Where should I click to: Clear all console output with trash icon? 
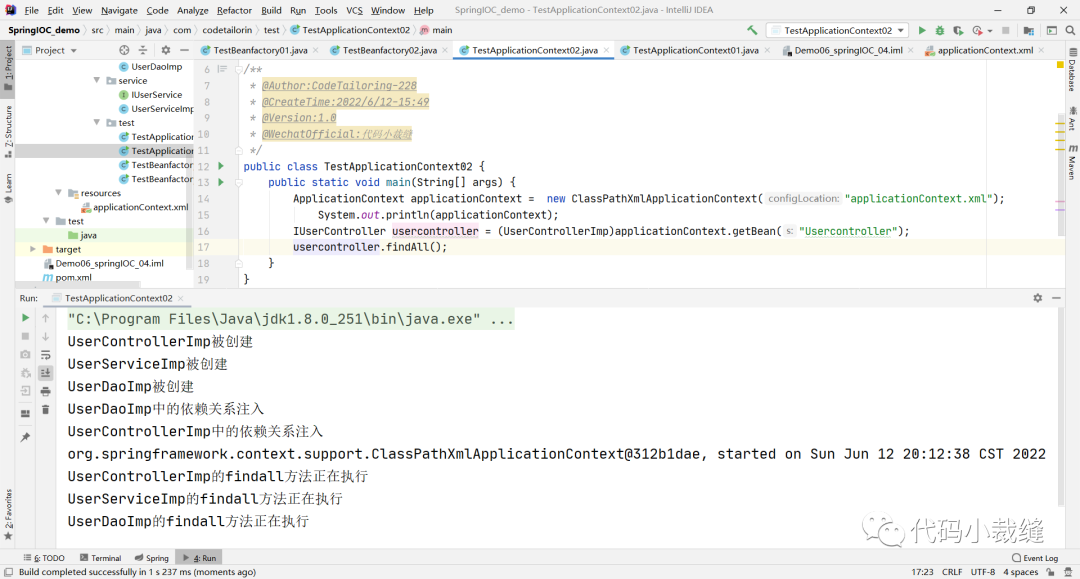(45, 410)
